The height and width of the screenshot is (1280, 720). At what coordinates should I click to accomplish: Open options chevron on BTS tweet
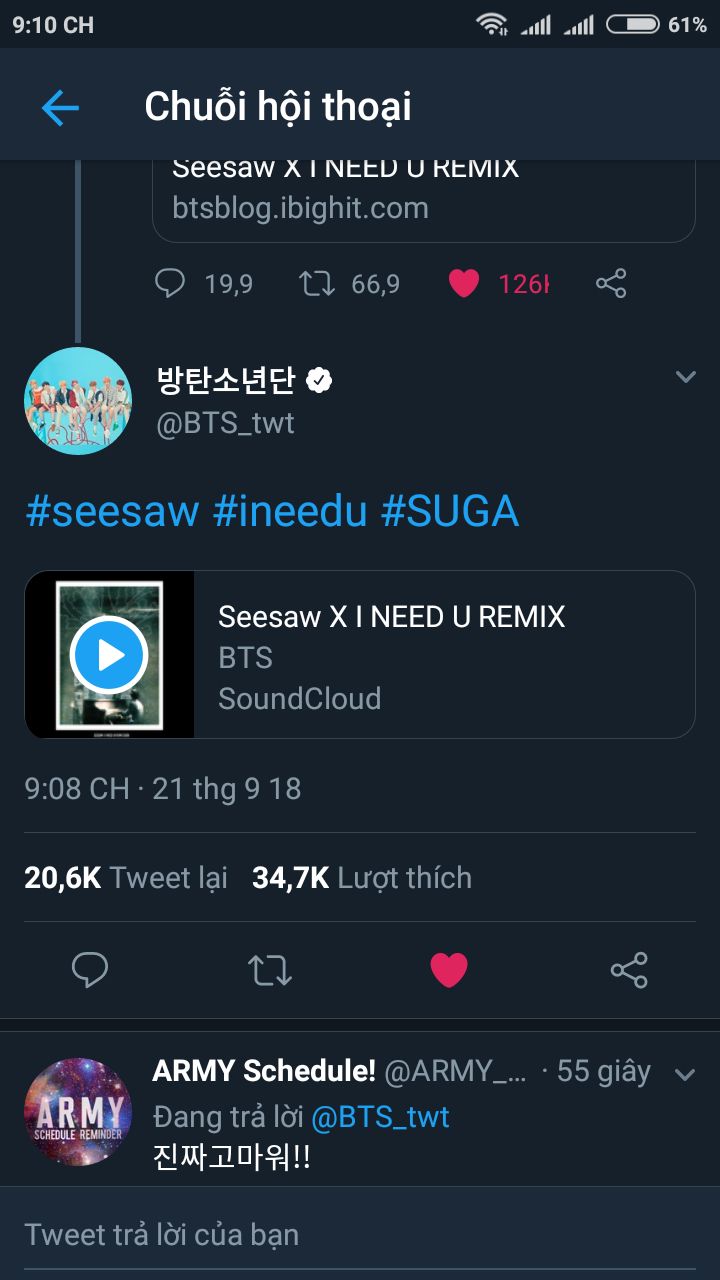pos(685,377)
